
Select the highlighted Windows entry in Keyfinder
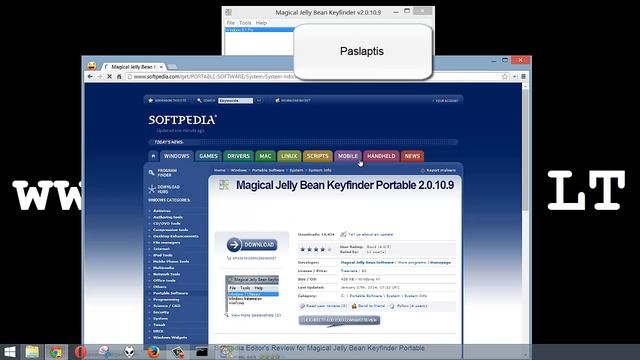click(x=260, y=30)
